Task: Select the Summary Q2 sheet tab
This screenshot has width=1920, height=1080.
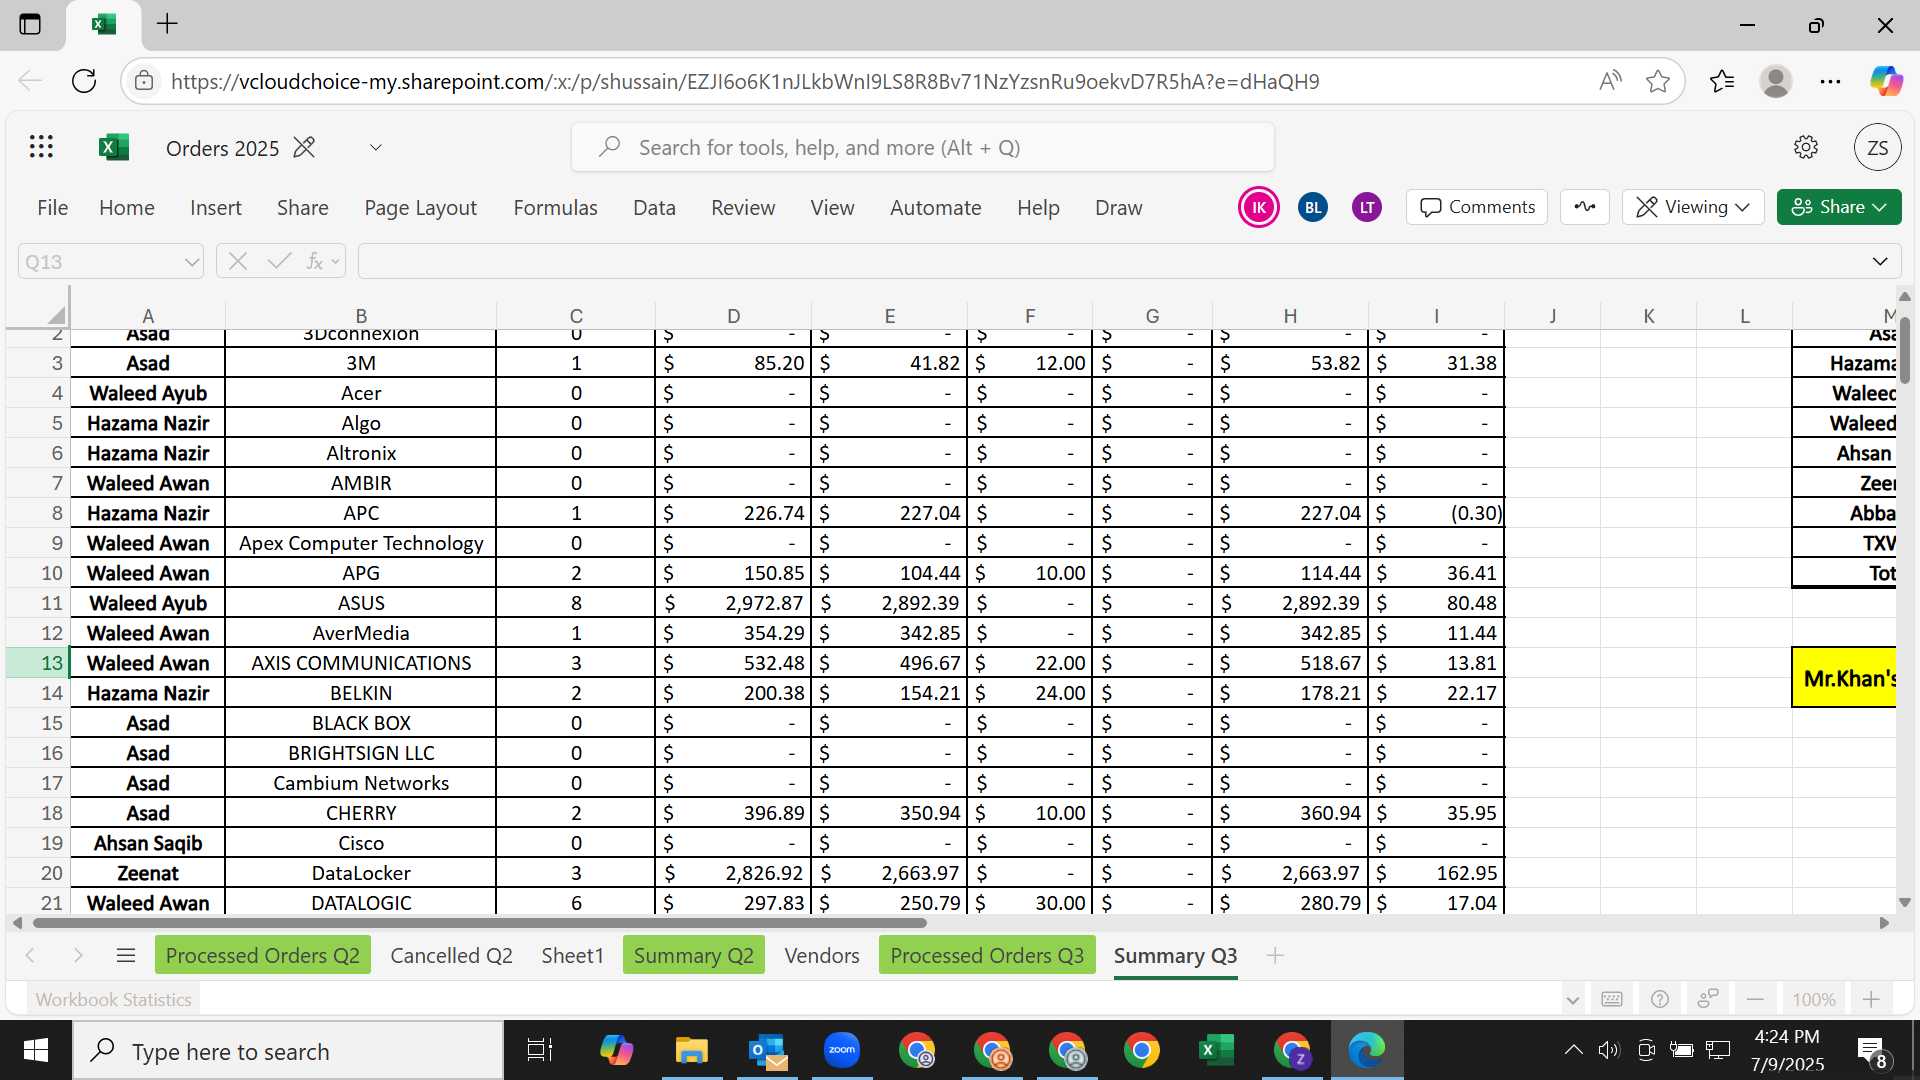Action: pyautogui.click(x=694, y=956)
